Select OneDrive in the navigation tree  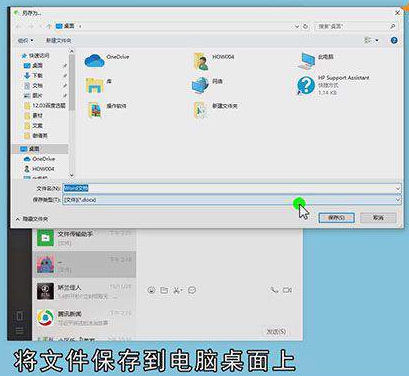click(39, 159)
